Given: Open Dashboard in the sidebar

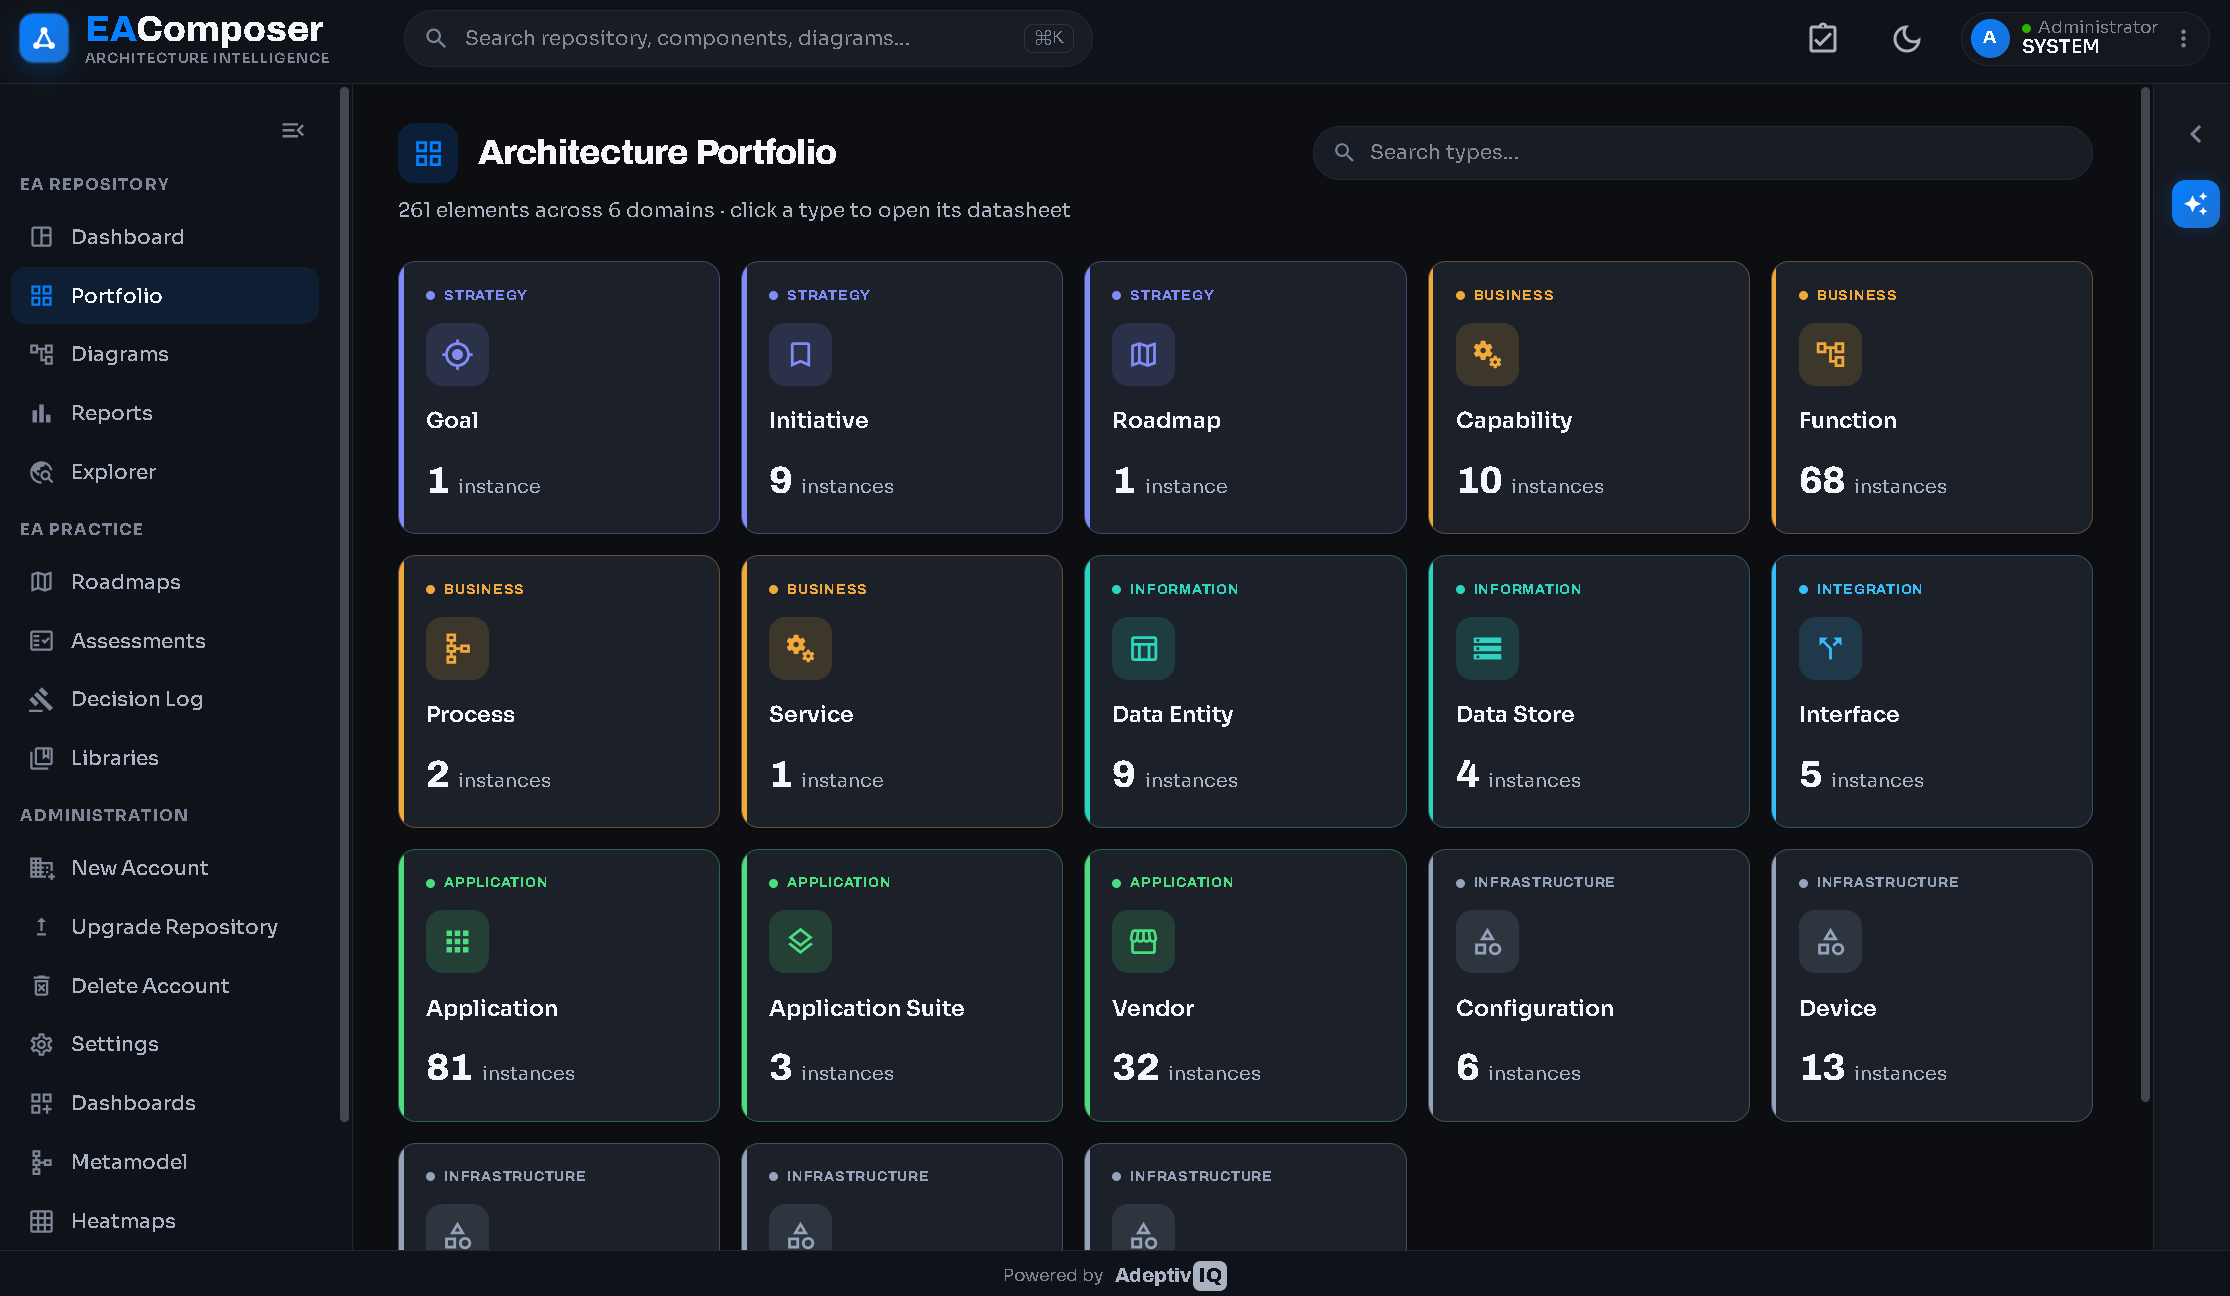Looking at the screenshot, I should coord(165,237).
